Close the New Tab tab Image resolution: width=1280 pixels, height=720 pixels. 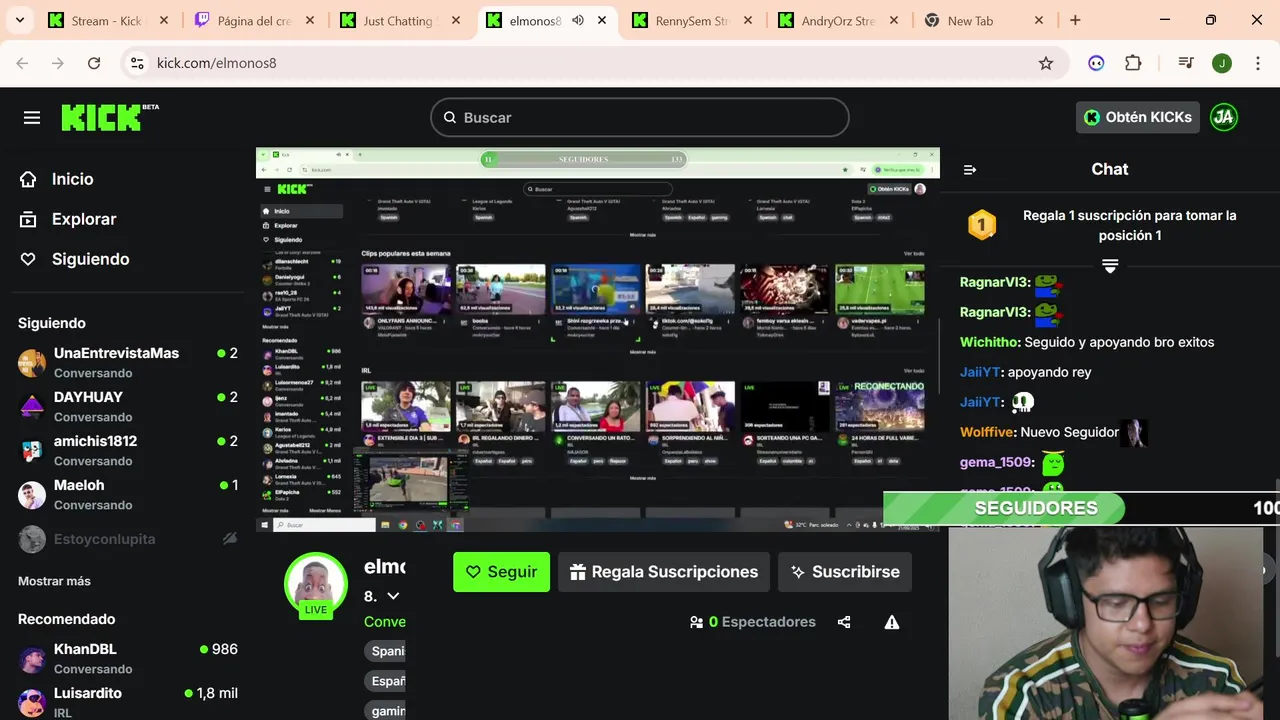point(1039,20)
